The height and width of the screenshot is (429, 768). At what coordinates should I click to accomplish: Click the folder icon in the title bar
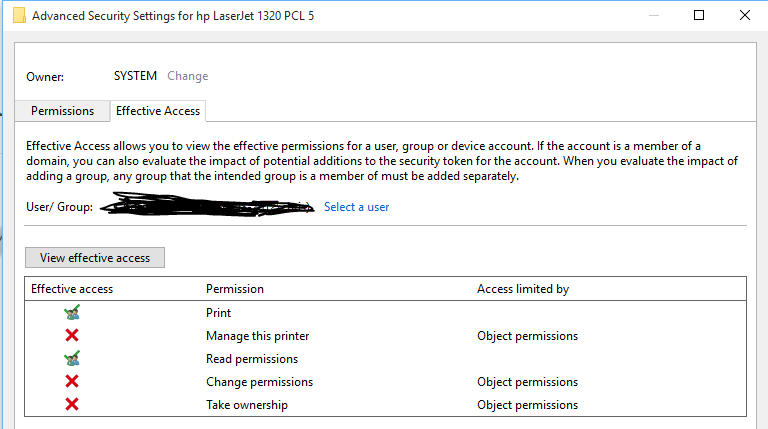pos(17,15)
